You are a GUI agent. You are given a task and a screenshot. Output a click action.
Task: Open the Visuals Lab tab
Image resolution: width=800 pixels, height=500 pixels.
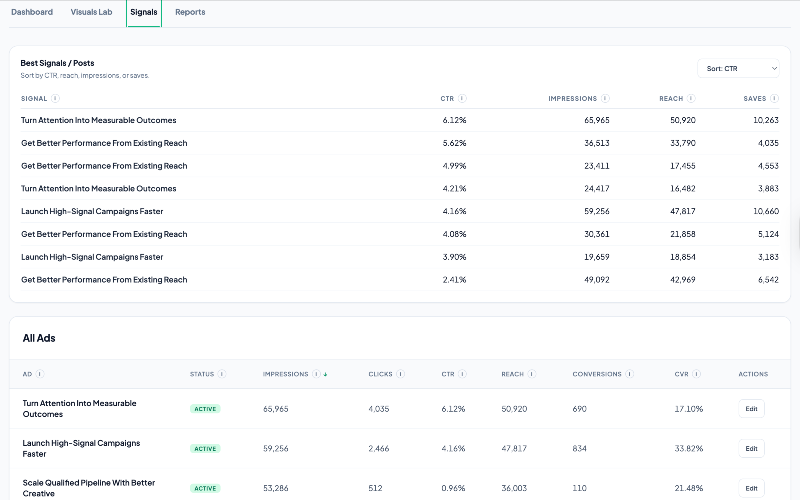point(91,12)
